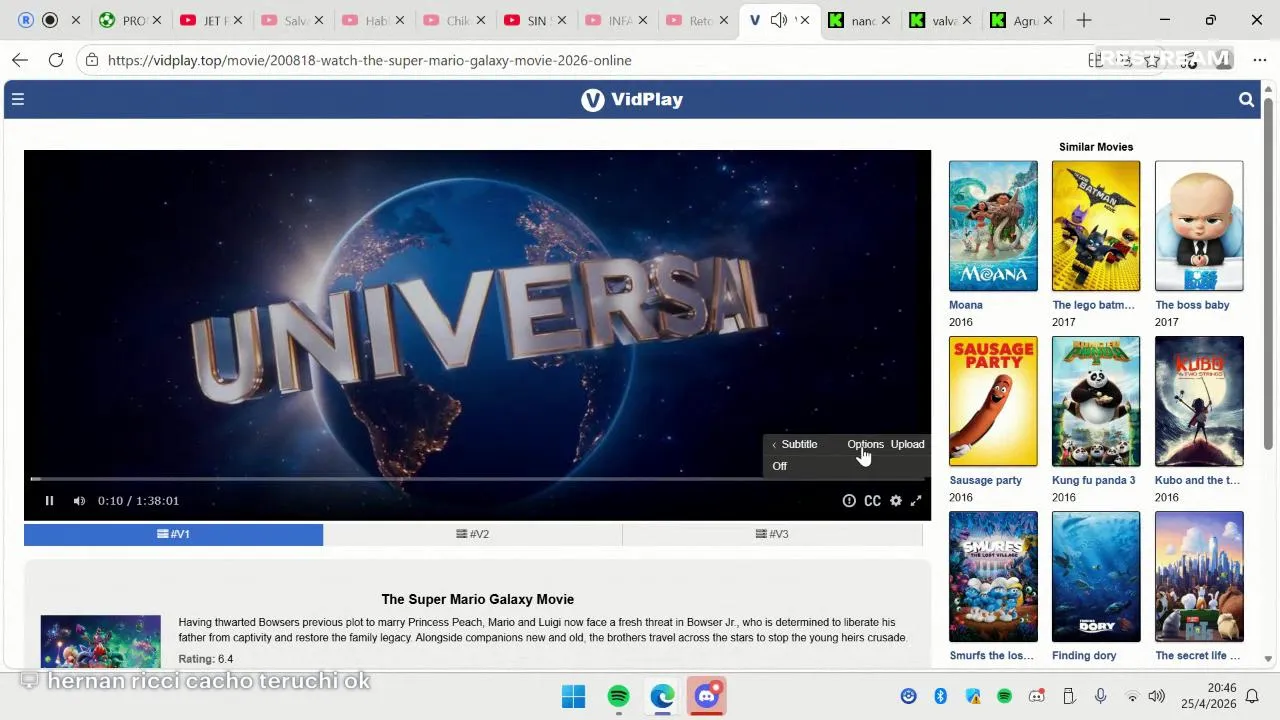Click the "Sausage party" title link
Viewport: 1280px width, 720px height.
985,480
